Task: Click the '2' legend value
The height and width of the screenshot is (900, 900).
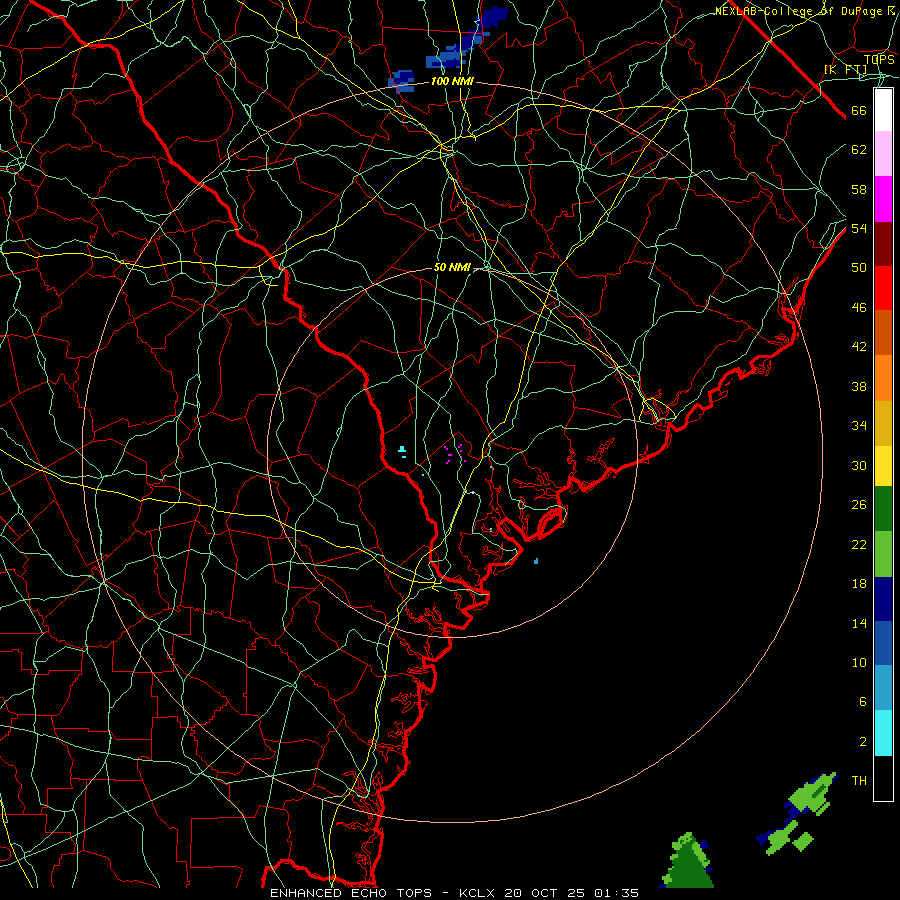Action: 862,742
